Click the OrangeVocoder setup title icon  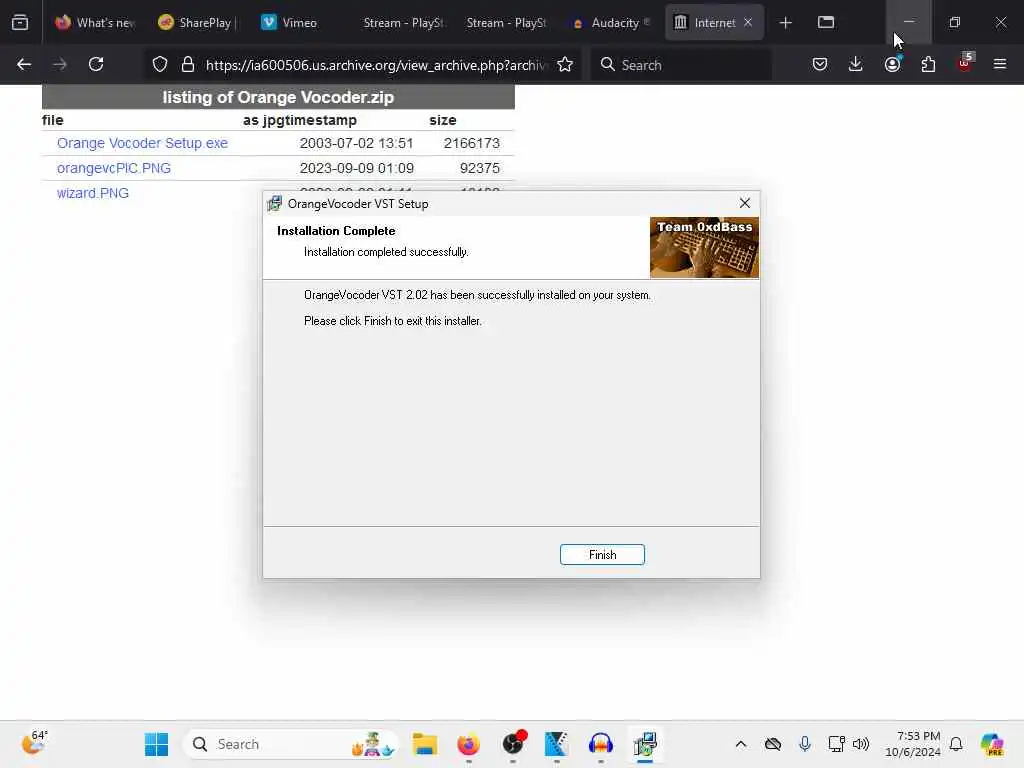click(x=274, y=203)
